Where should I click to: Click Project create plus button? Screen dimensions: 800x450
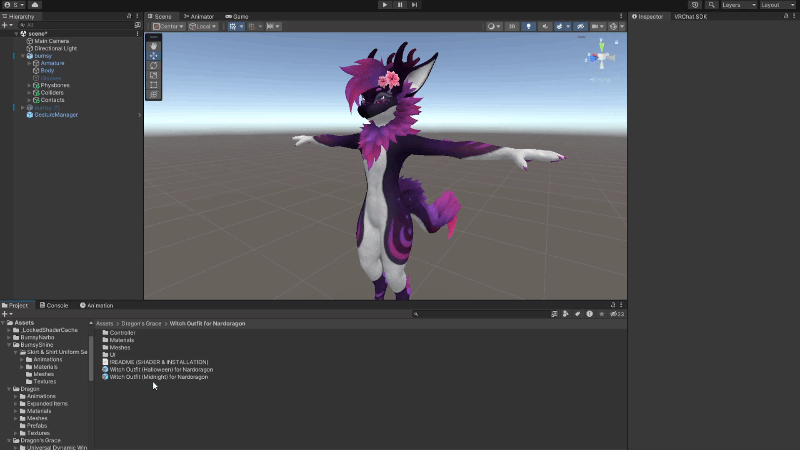[7, 314]
